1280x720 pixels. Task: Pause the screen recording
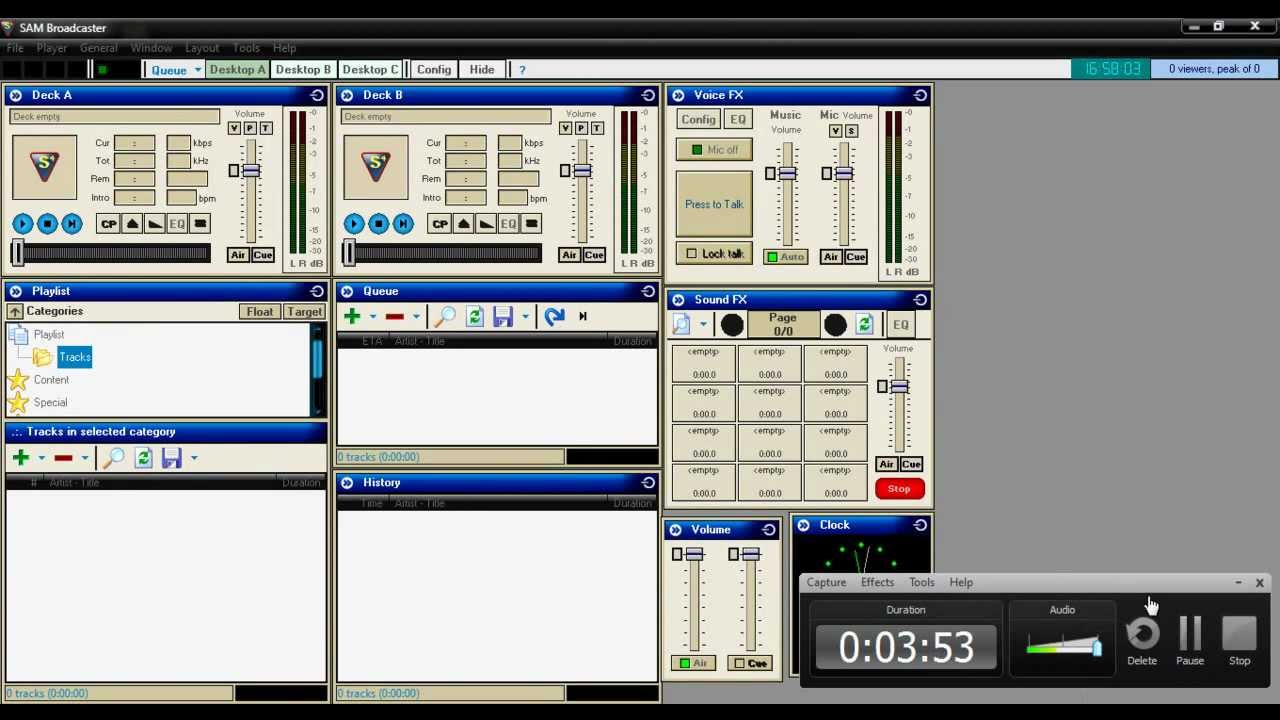click(1190, 640)
